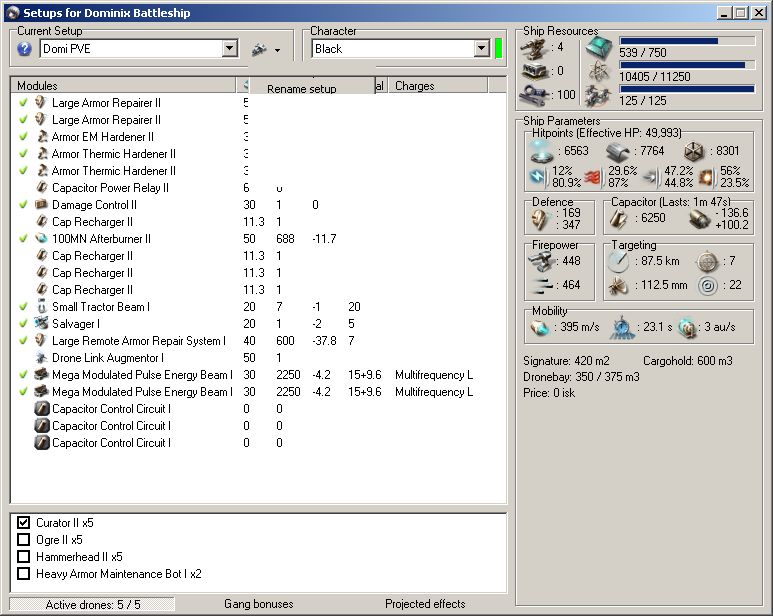Screen dimensions: 773x616
Task: Click the Active drones 5 / 5 button
Action: (x=92, y=604)
